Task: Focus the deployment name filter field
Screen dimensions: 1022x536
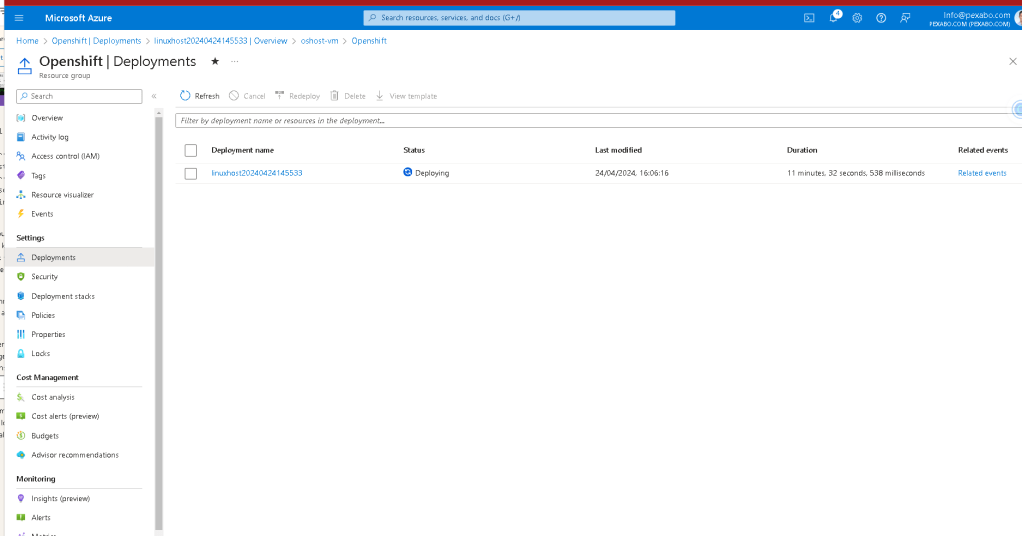Action: tap(596, 121)
